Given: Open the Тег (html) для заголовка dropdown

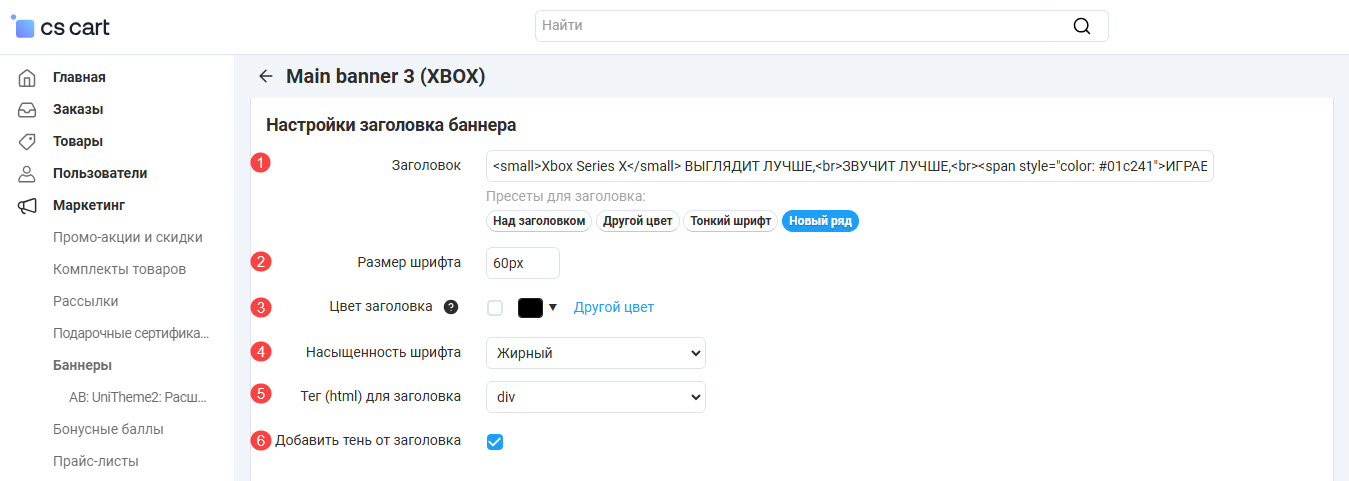Looking at the screenshot, I should click(x=596, y=397).
